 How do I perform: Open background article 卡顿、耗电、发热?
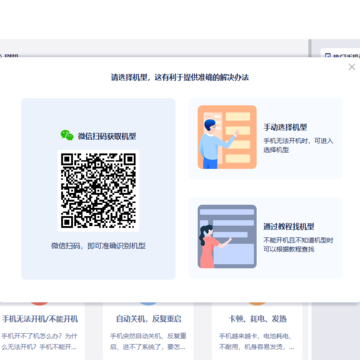[x=257, y=319]
